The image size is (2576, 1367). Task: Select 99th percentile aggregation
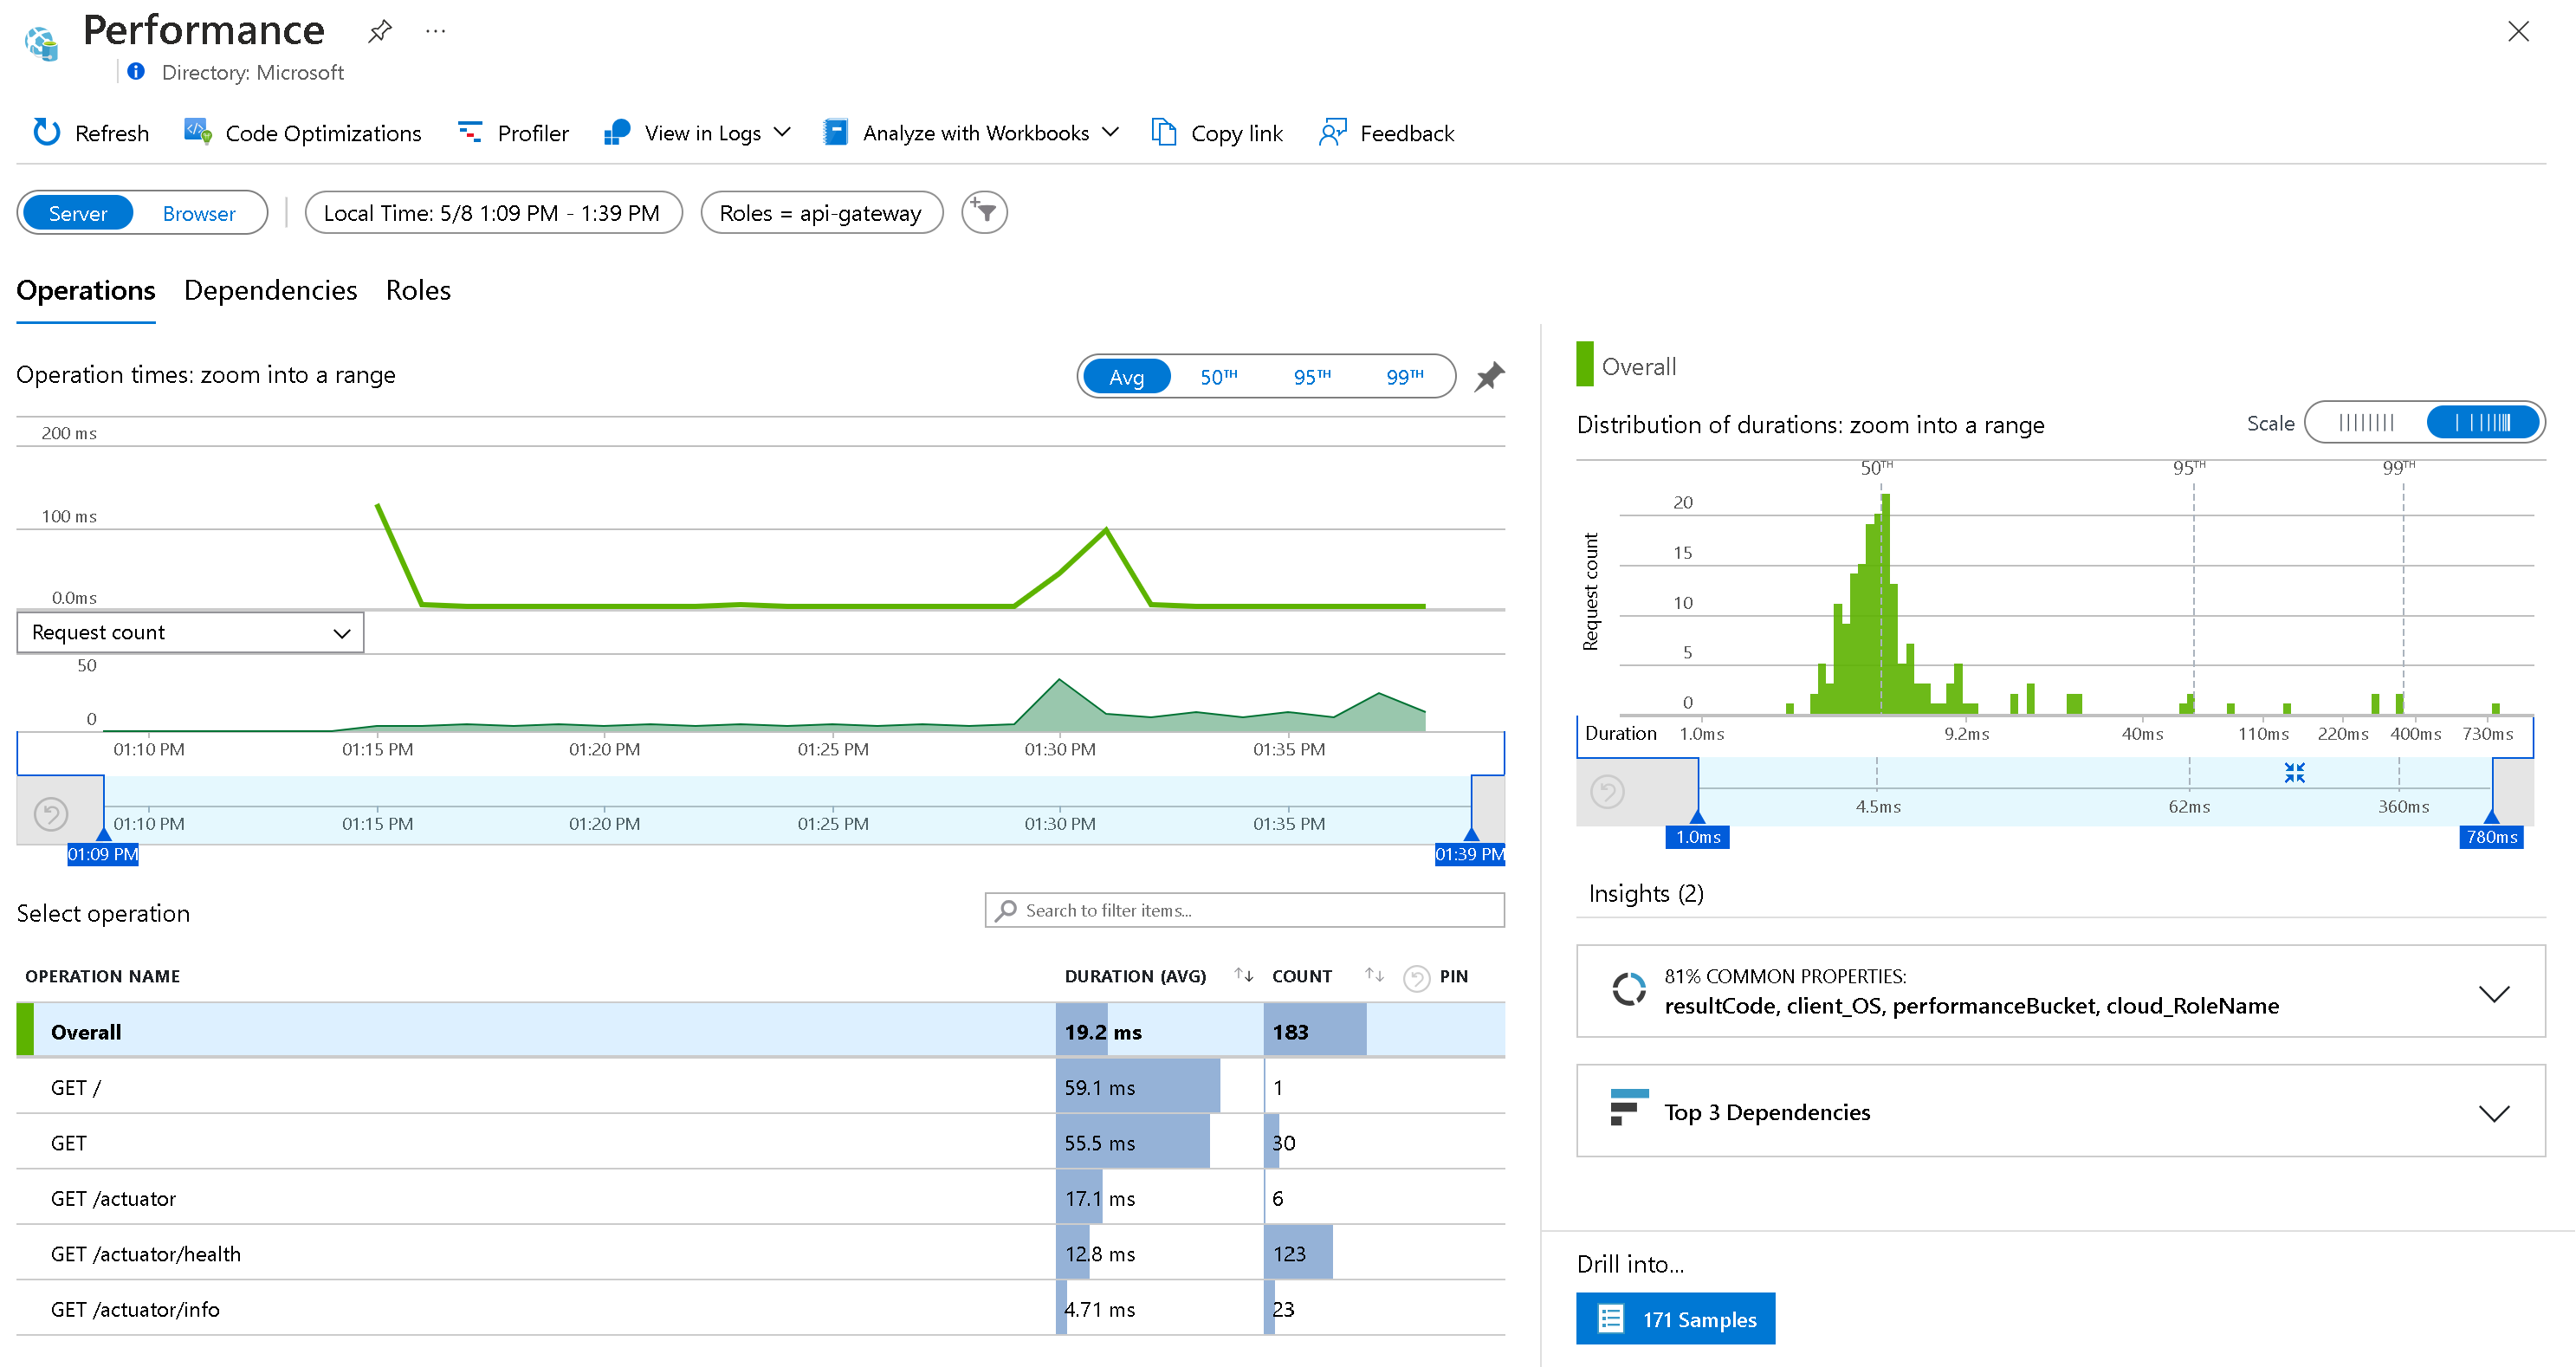tap(1404, 376)
